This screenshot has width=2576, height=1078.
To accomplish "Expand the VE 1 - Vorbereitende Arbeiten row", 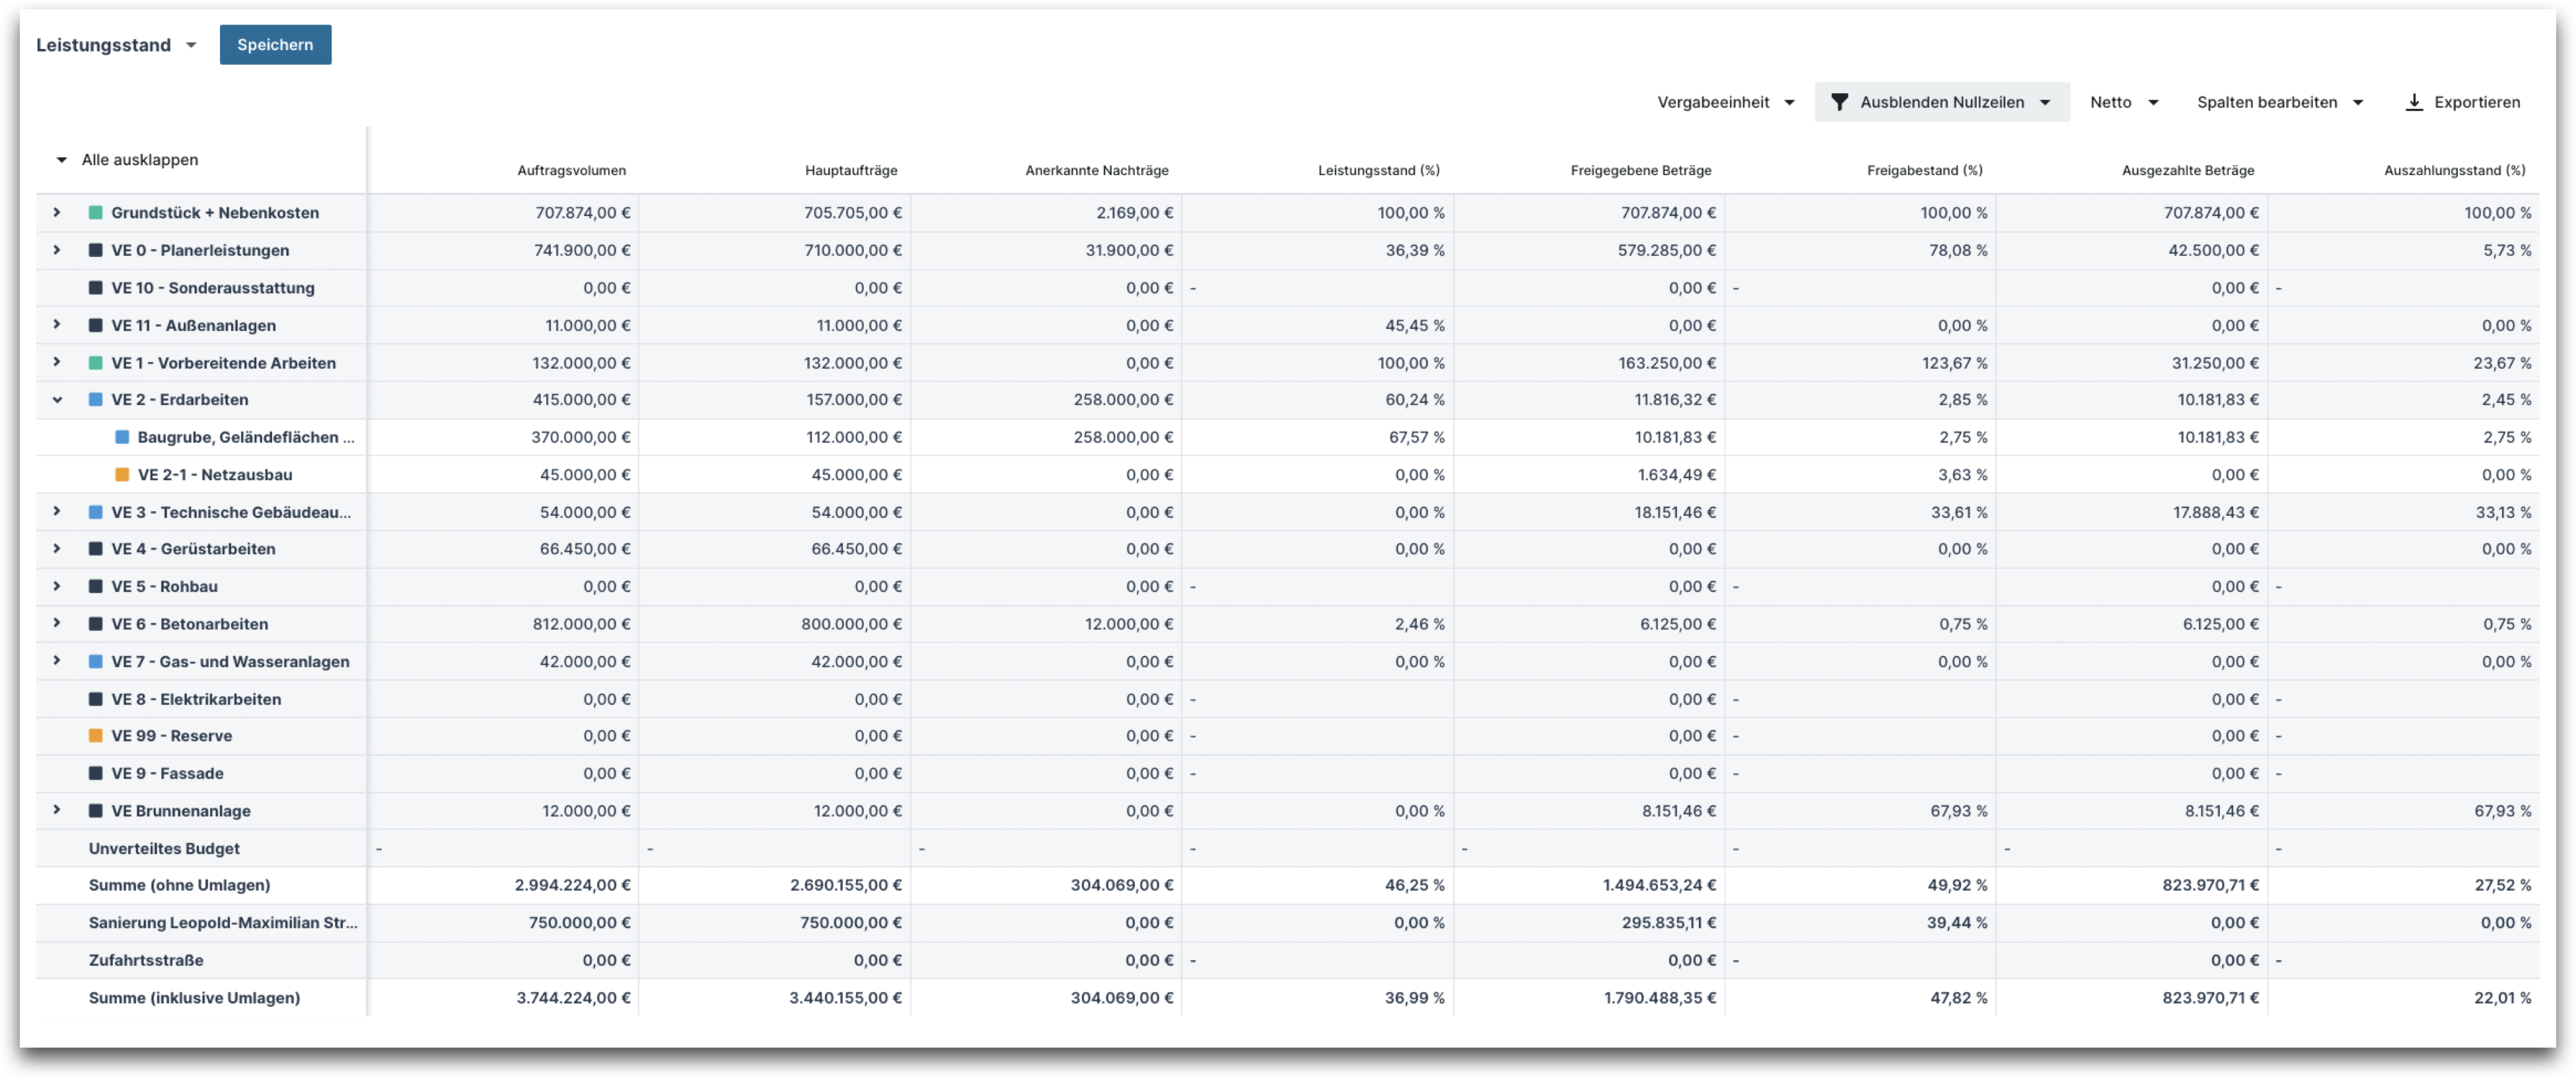I will [x=57, y=362].
